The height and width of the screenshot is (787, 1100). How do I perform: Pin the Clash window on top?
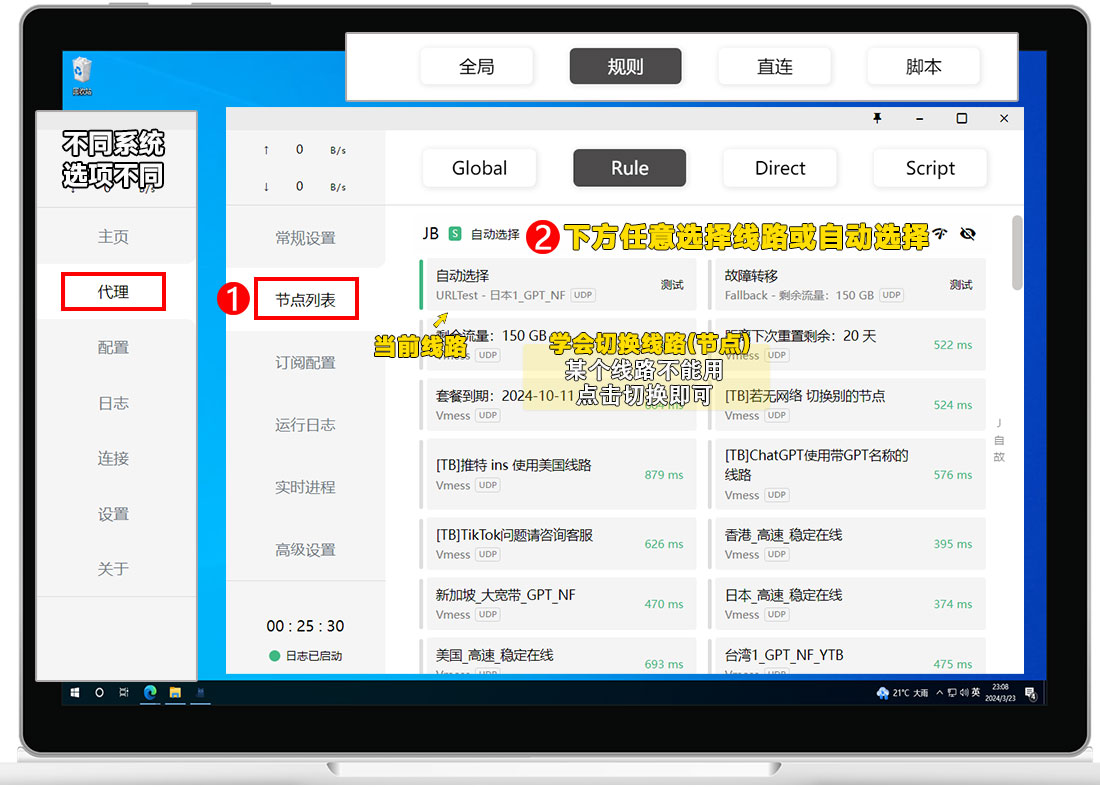[x=877, y=118]
